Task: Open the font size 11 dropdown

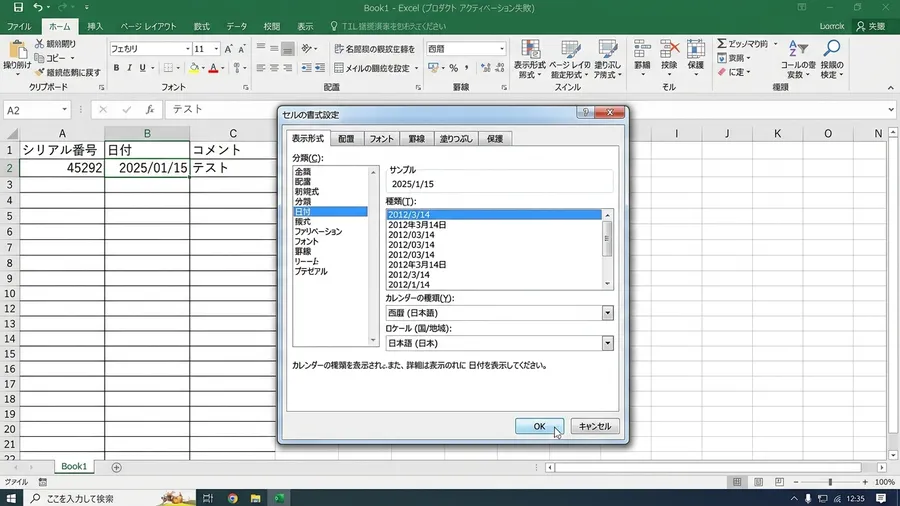Action: point(216,49)
